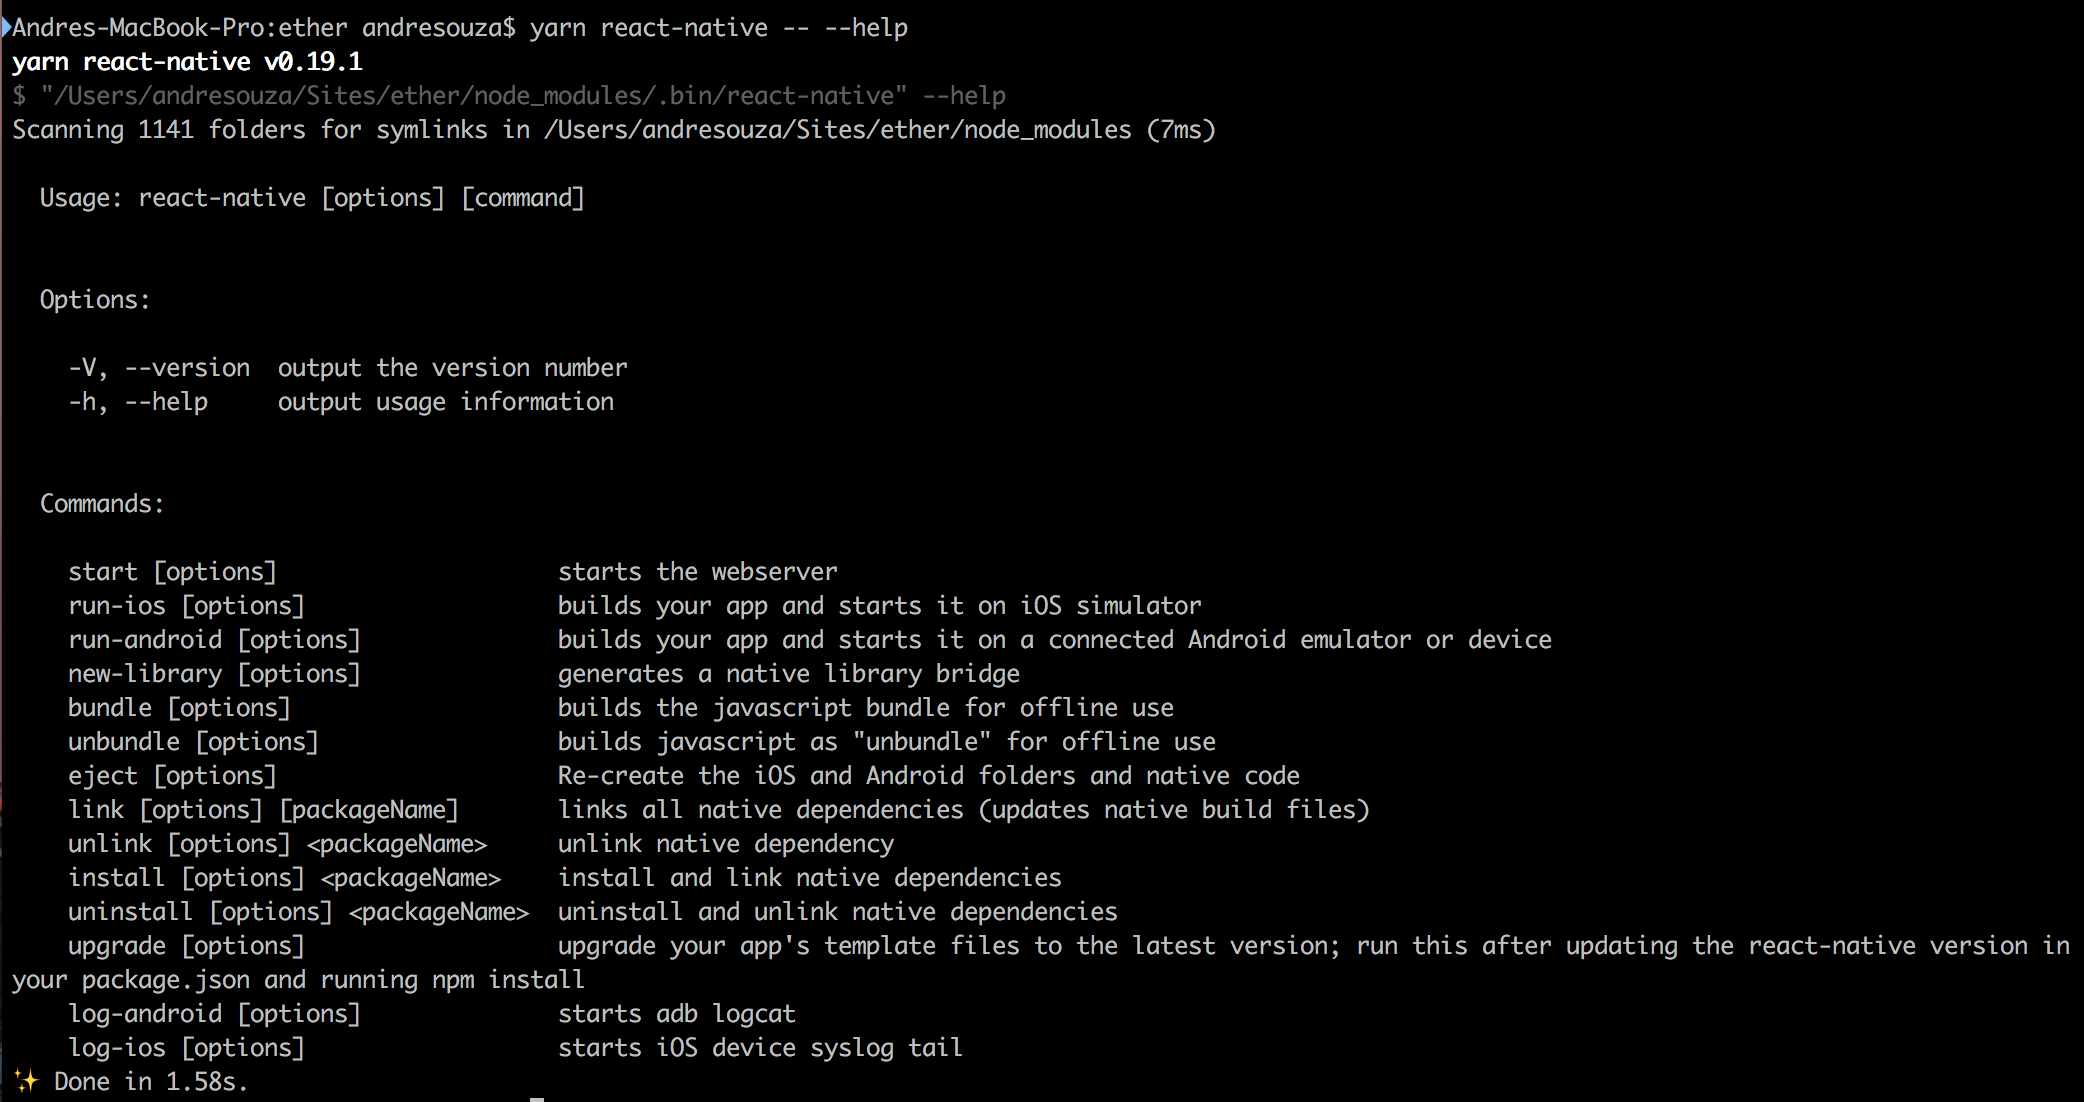Image resolution: width=2084 pixels, height=1102 pixels.
Task: Click the blue prompt marker triangle
Action: tap(6, 27)
